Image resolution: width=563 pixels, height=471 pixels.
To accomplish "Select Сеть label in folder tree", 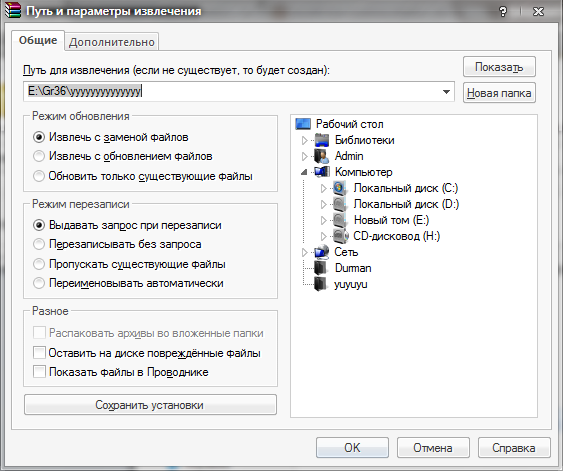I will (346, 252).
